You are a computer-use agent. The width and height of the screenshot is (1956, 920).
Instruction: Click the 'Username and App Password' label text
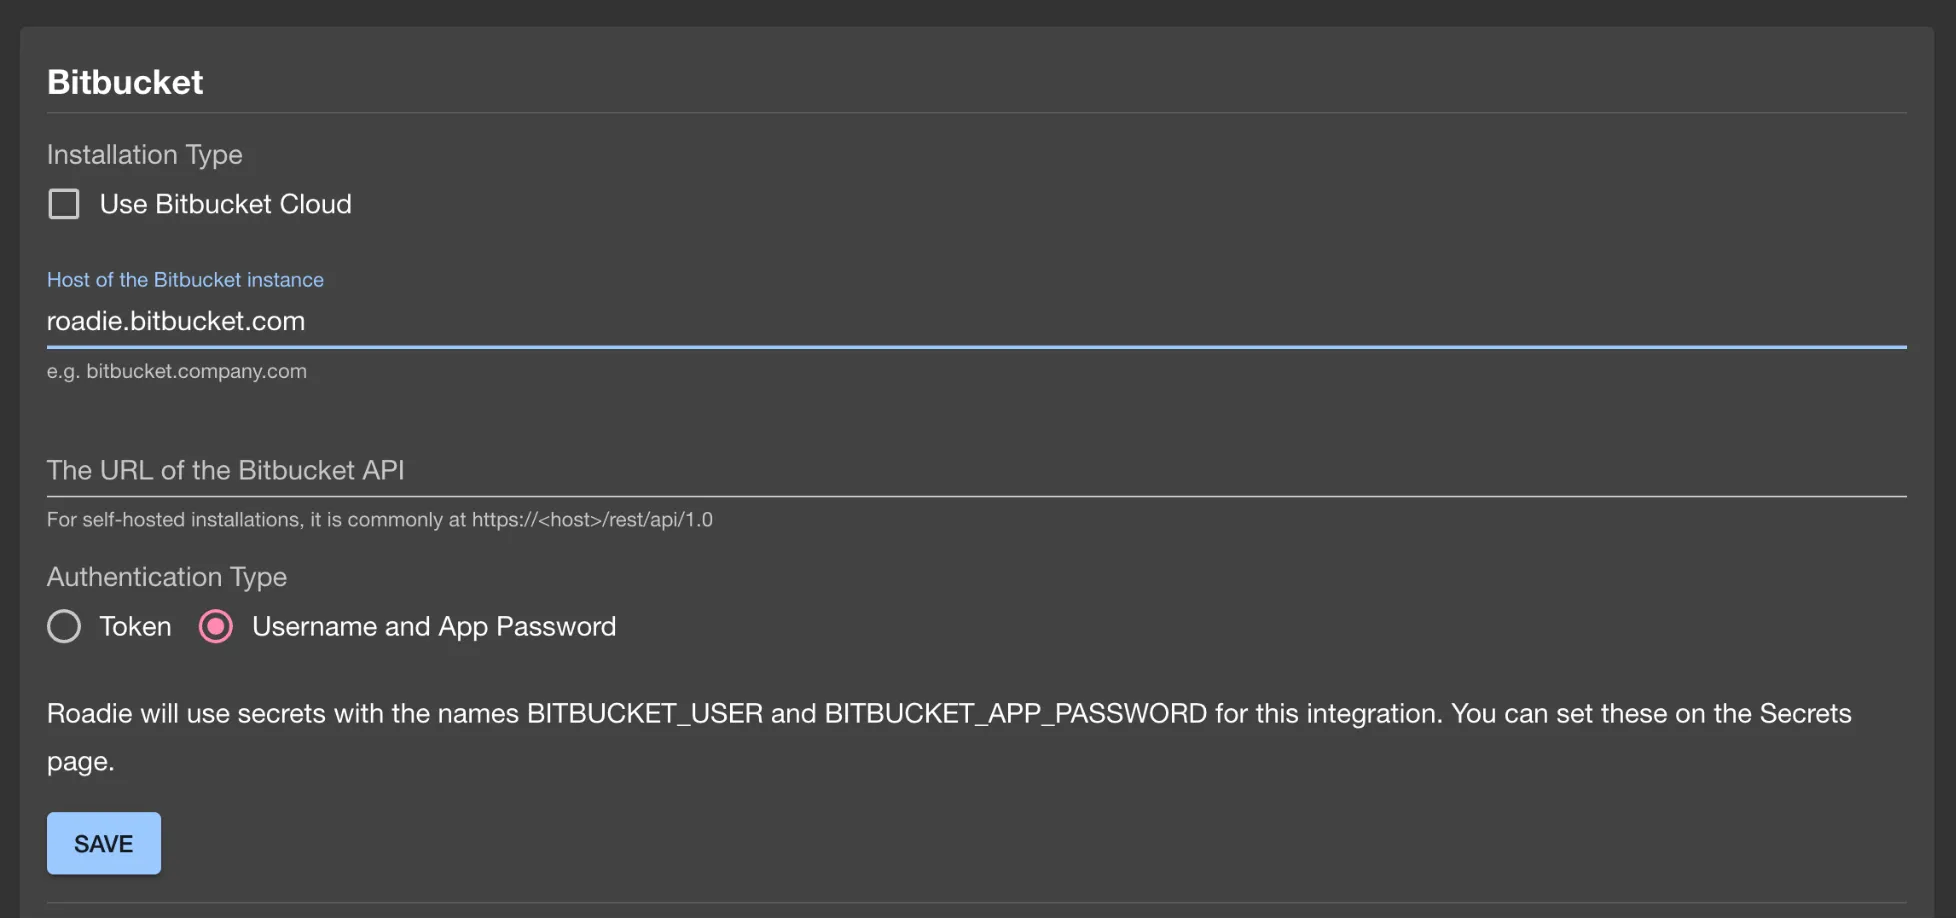433,627
